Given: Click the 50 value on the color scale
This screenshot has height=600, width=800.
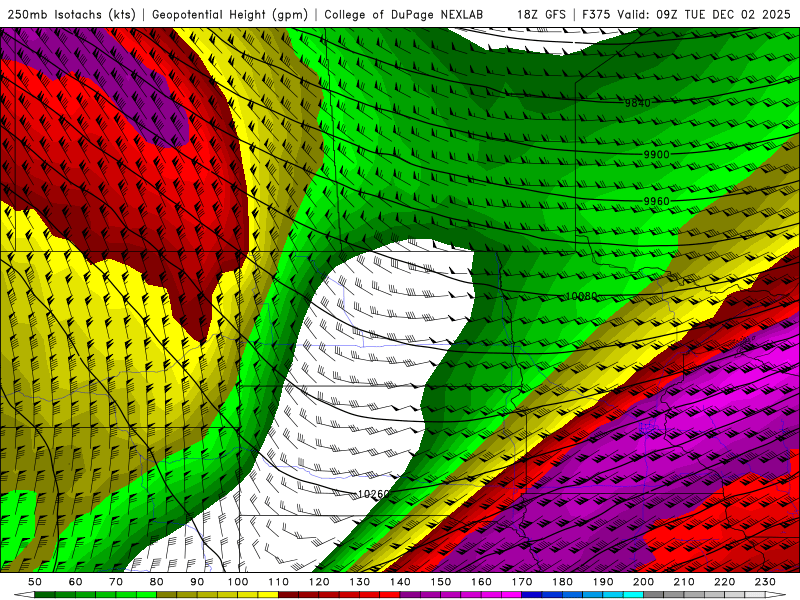Looking at the screenshot, I should 35,582.
